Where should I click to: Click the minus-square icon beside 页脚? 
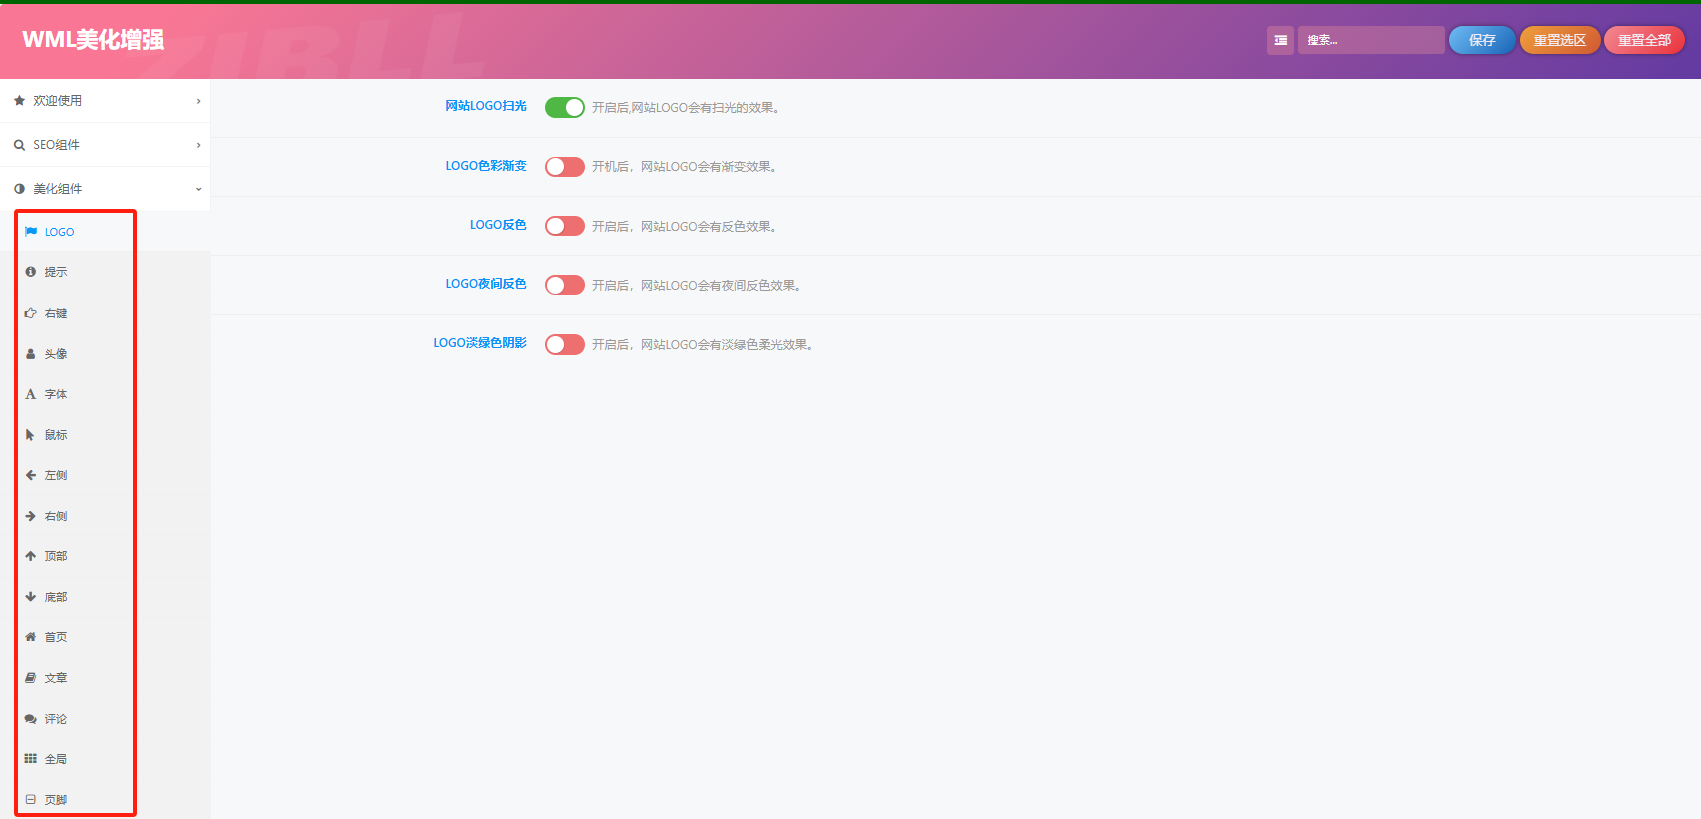click(31, 800)
